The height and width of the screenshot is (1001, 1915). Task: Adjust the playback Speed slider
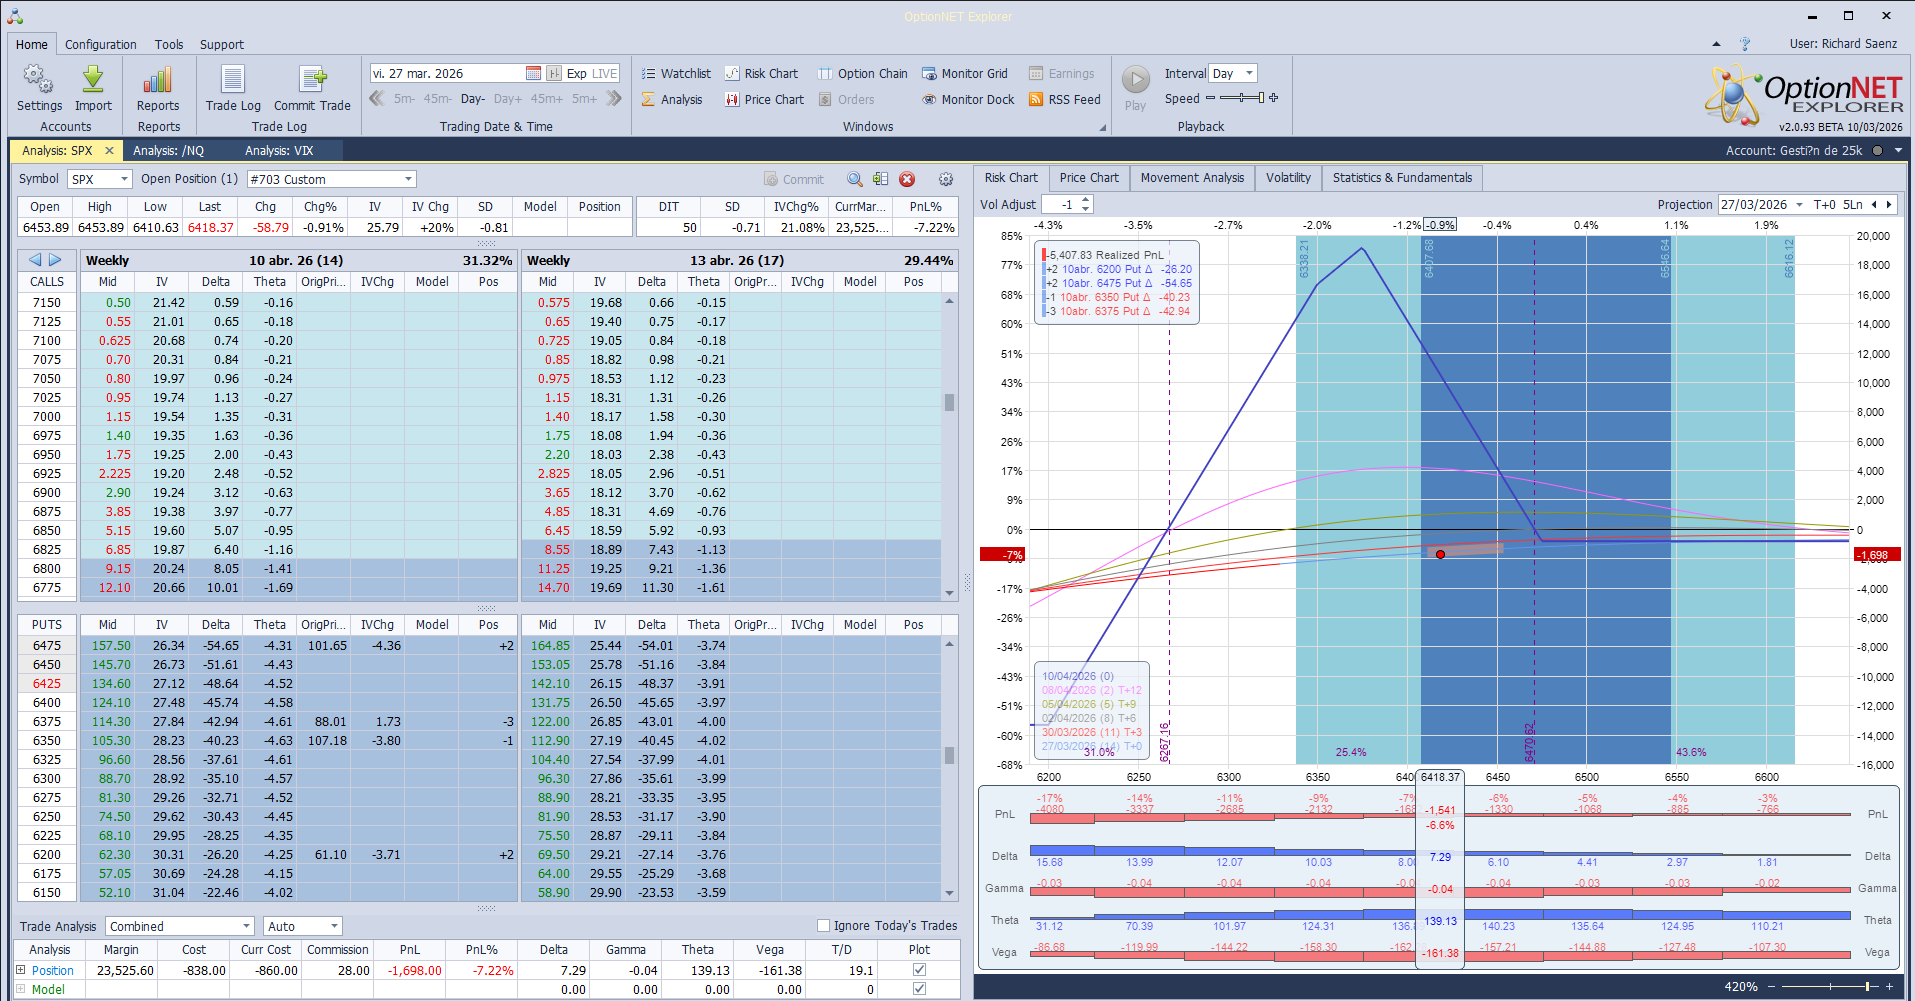[1241, 98]
